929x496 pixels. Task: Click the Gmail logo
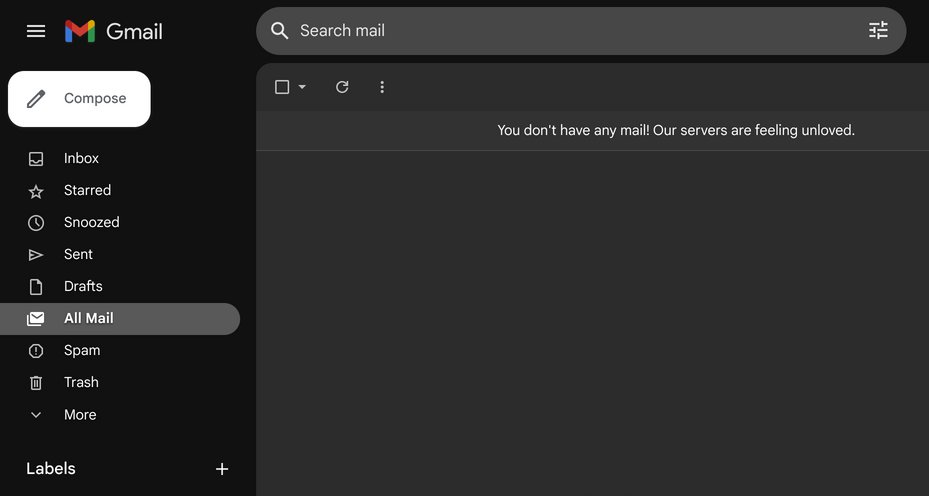tap(114, 31)
